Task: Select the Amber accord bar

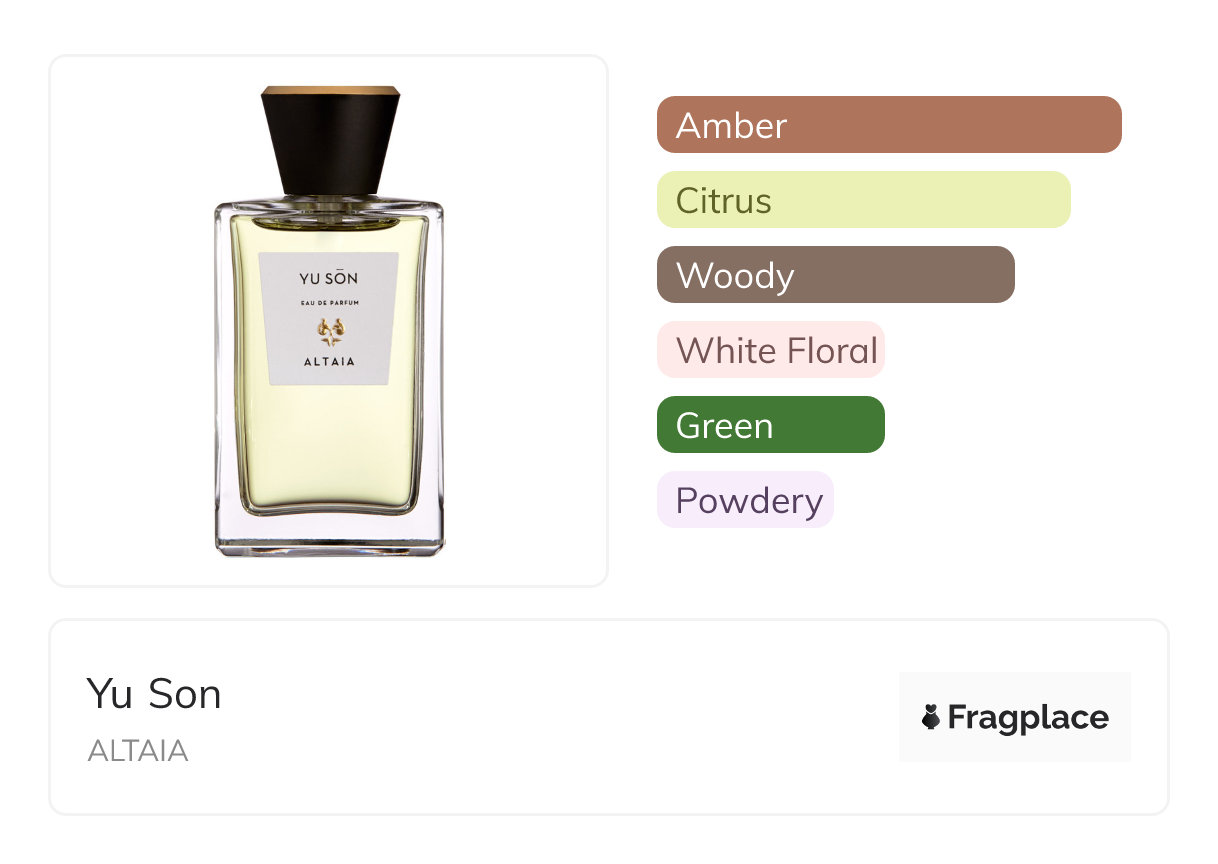Action: 889,125
